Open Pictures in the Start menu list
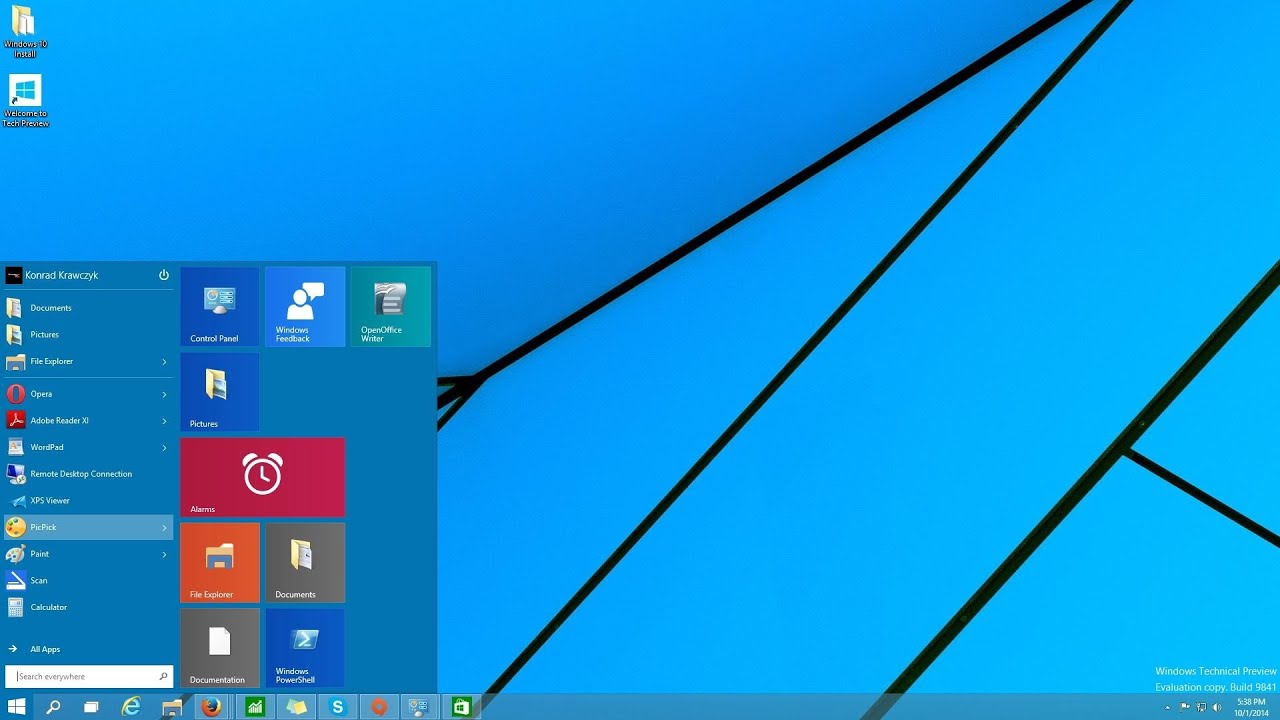This screenshot has height=720, width=1280. (x=88, y=335)
